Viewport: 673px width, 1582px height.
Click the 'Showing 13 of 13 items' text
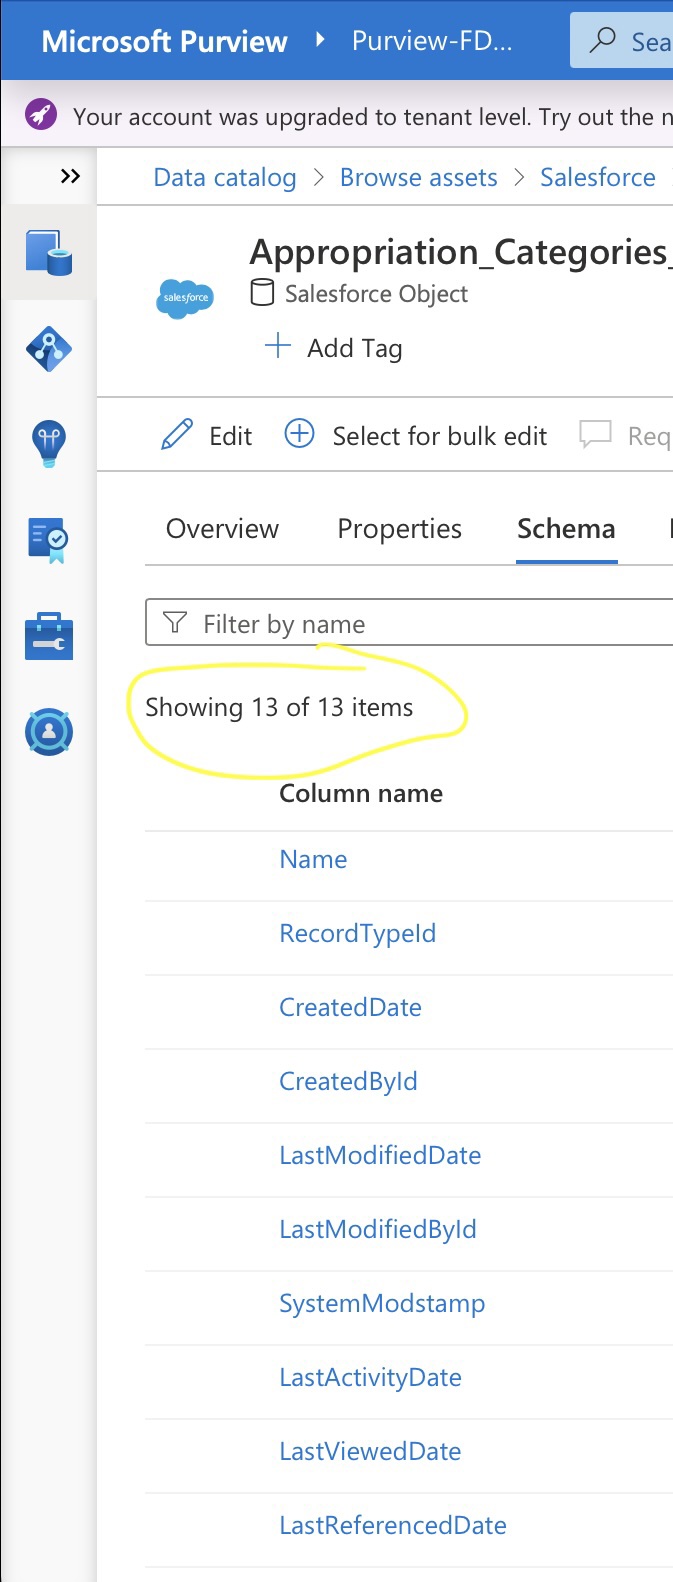point(279,707)
